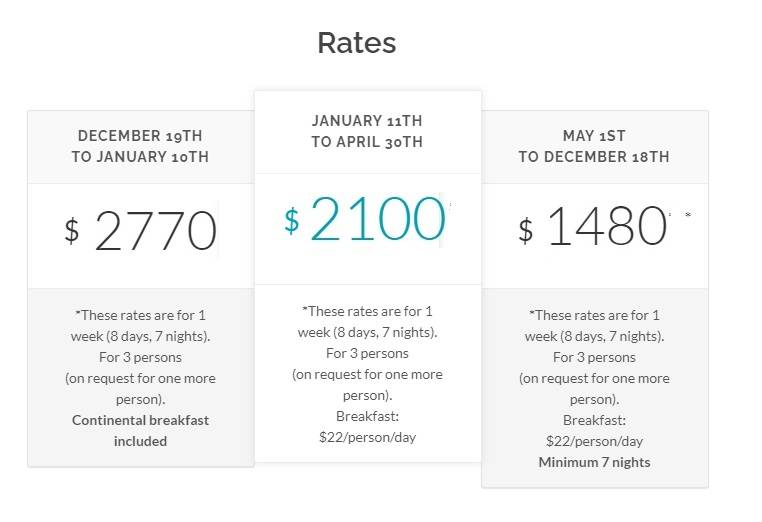
Task: Click the right card's Breakfast $22/person/day text
Action: tap(594, 431)
